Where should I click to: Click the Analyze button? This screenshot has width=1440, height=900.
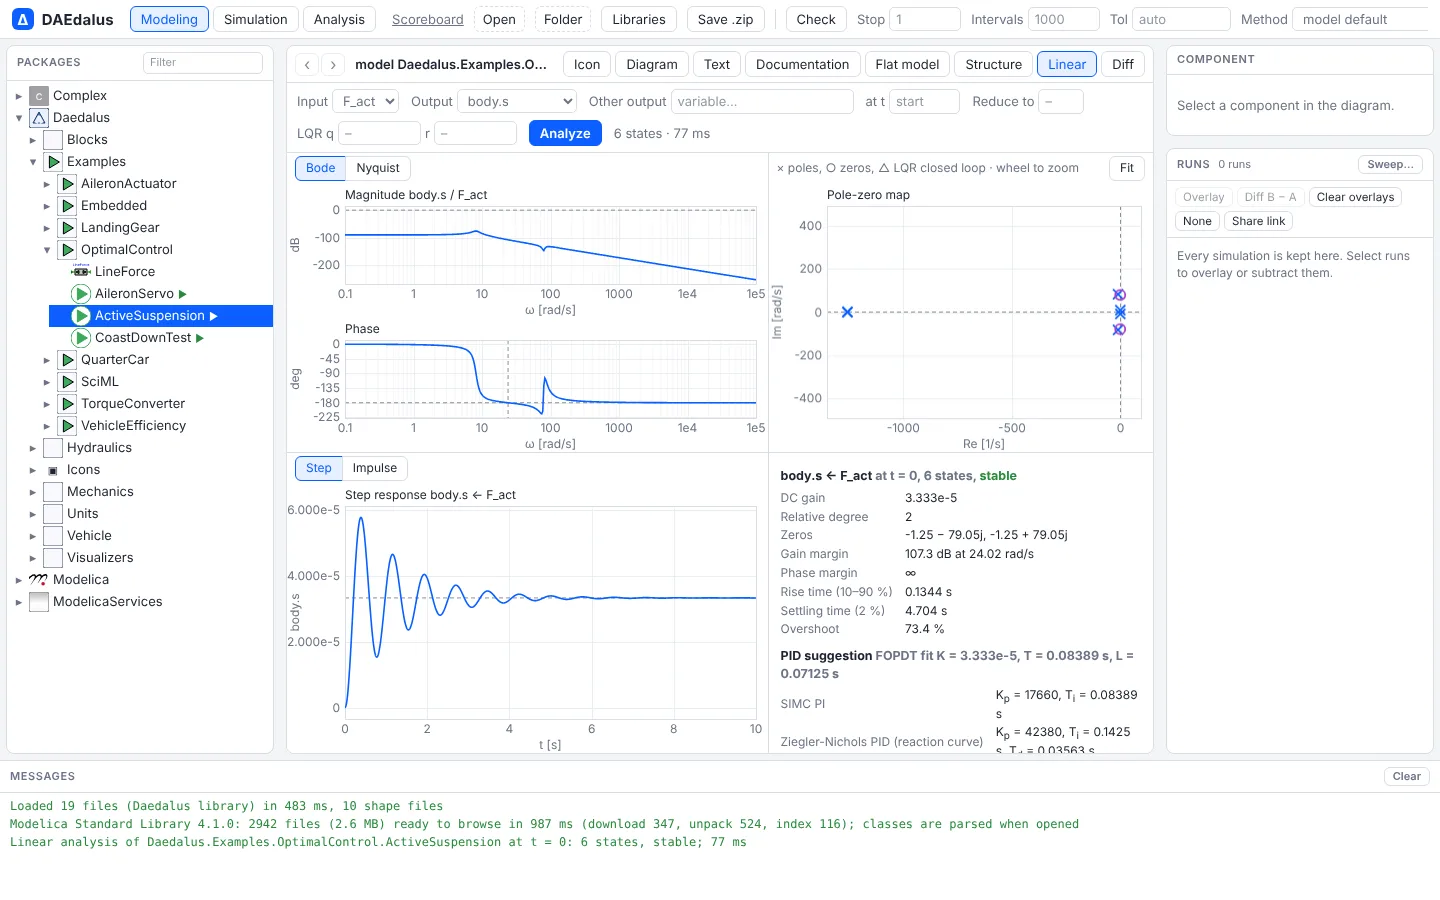coord(565,133)
